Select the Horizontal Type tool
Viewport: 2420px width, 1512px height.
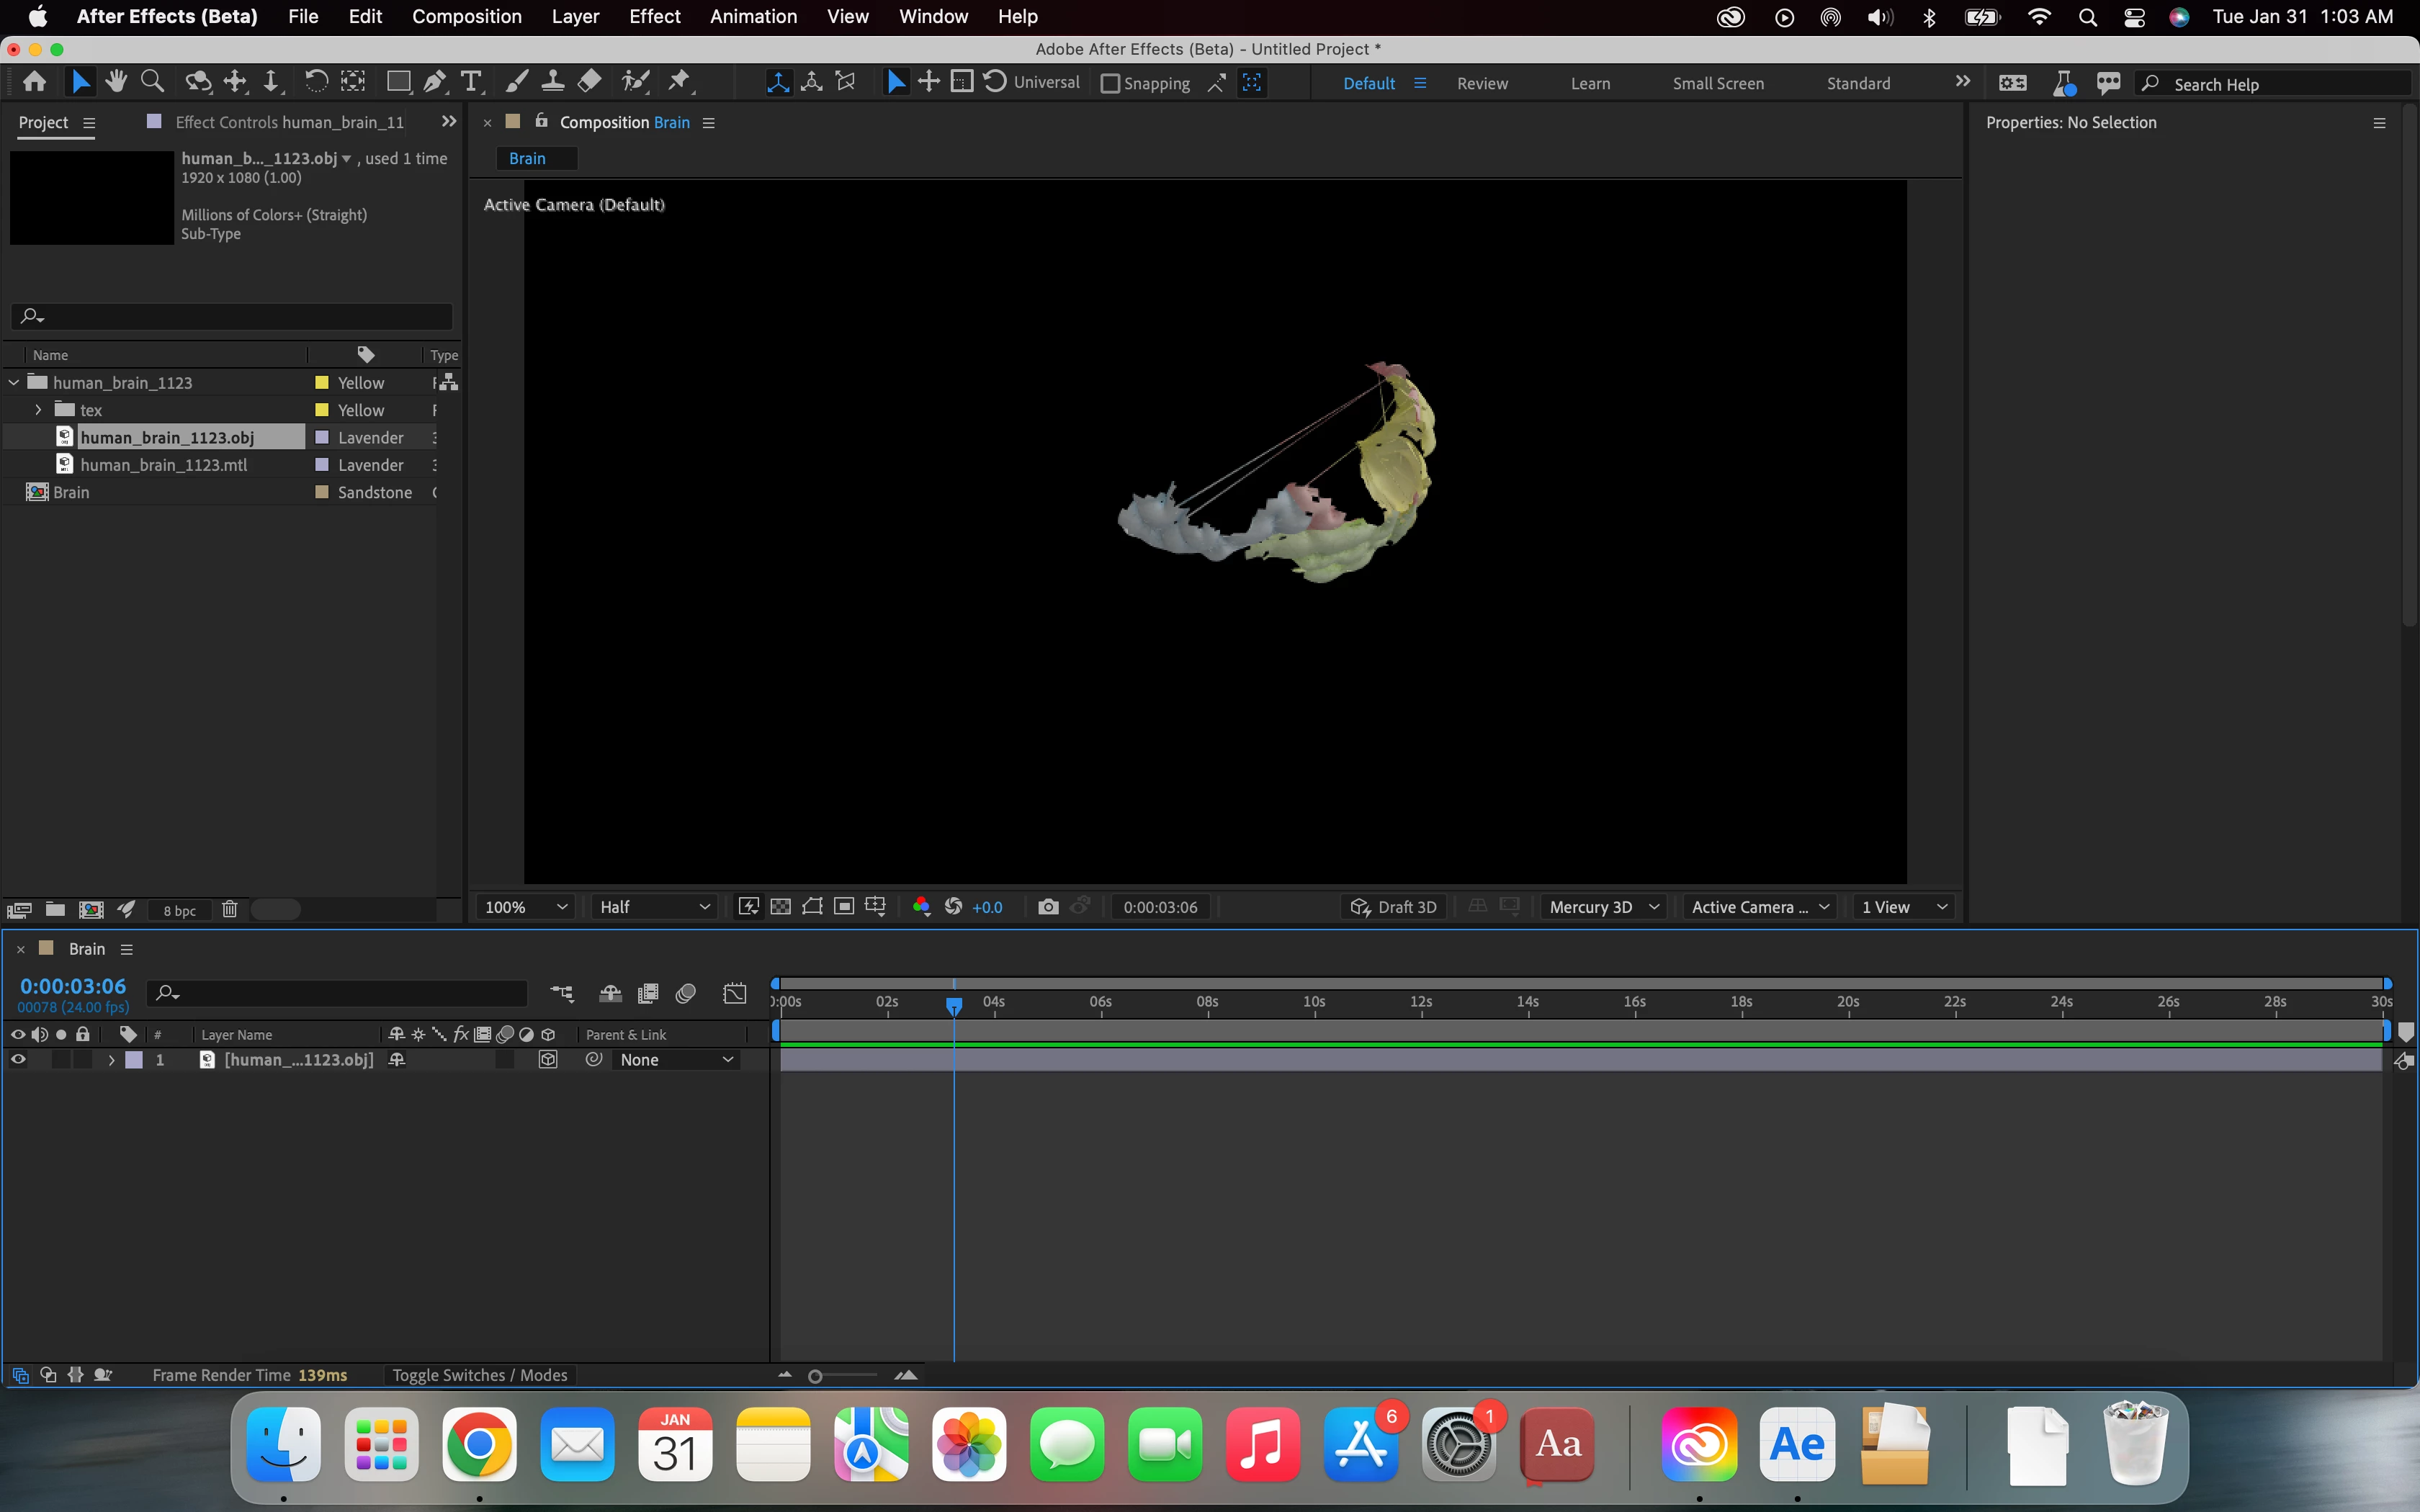(470, 82)
